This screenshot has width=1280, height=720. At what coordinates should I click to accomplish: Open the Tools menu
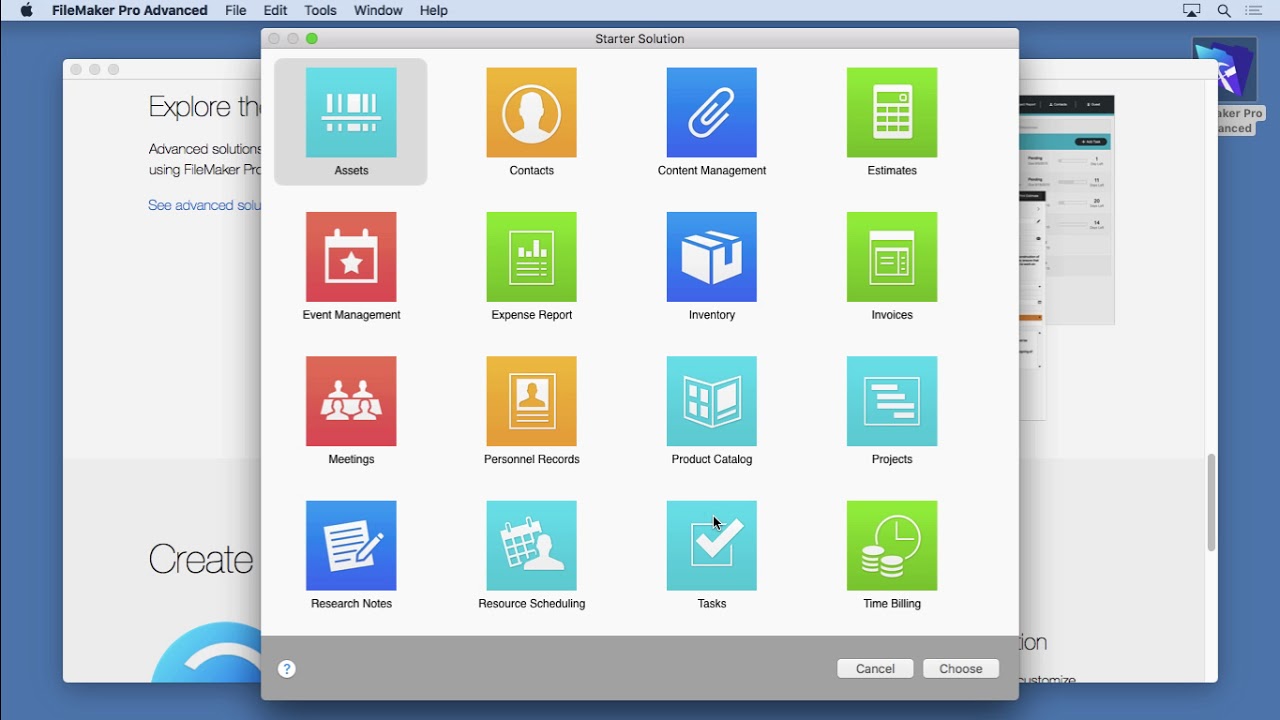[x=320, y=10]
